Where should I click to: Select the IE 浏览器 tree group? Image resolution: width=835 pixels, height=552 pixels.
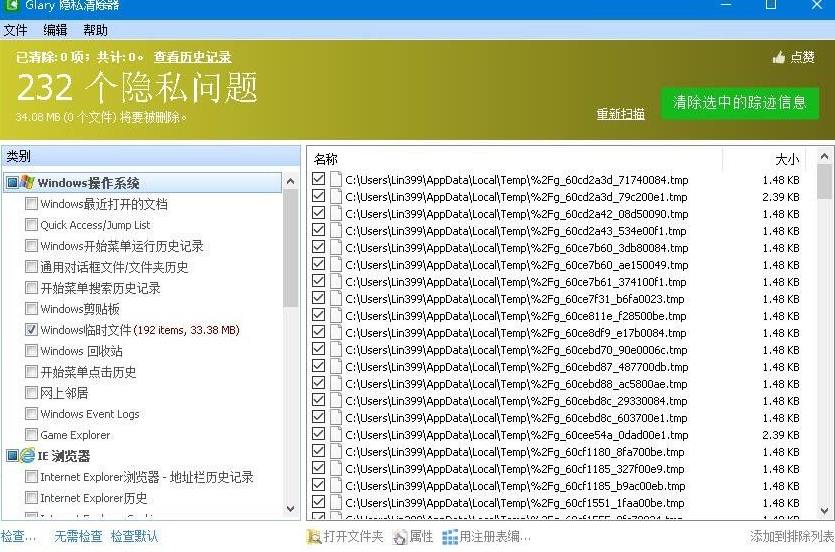click(63, 456)
